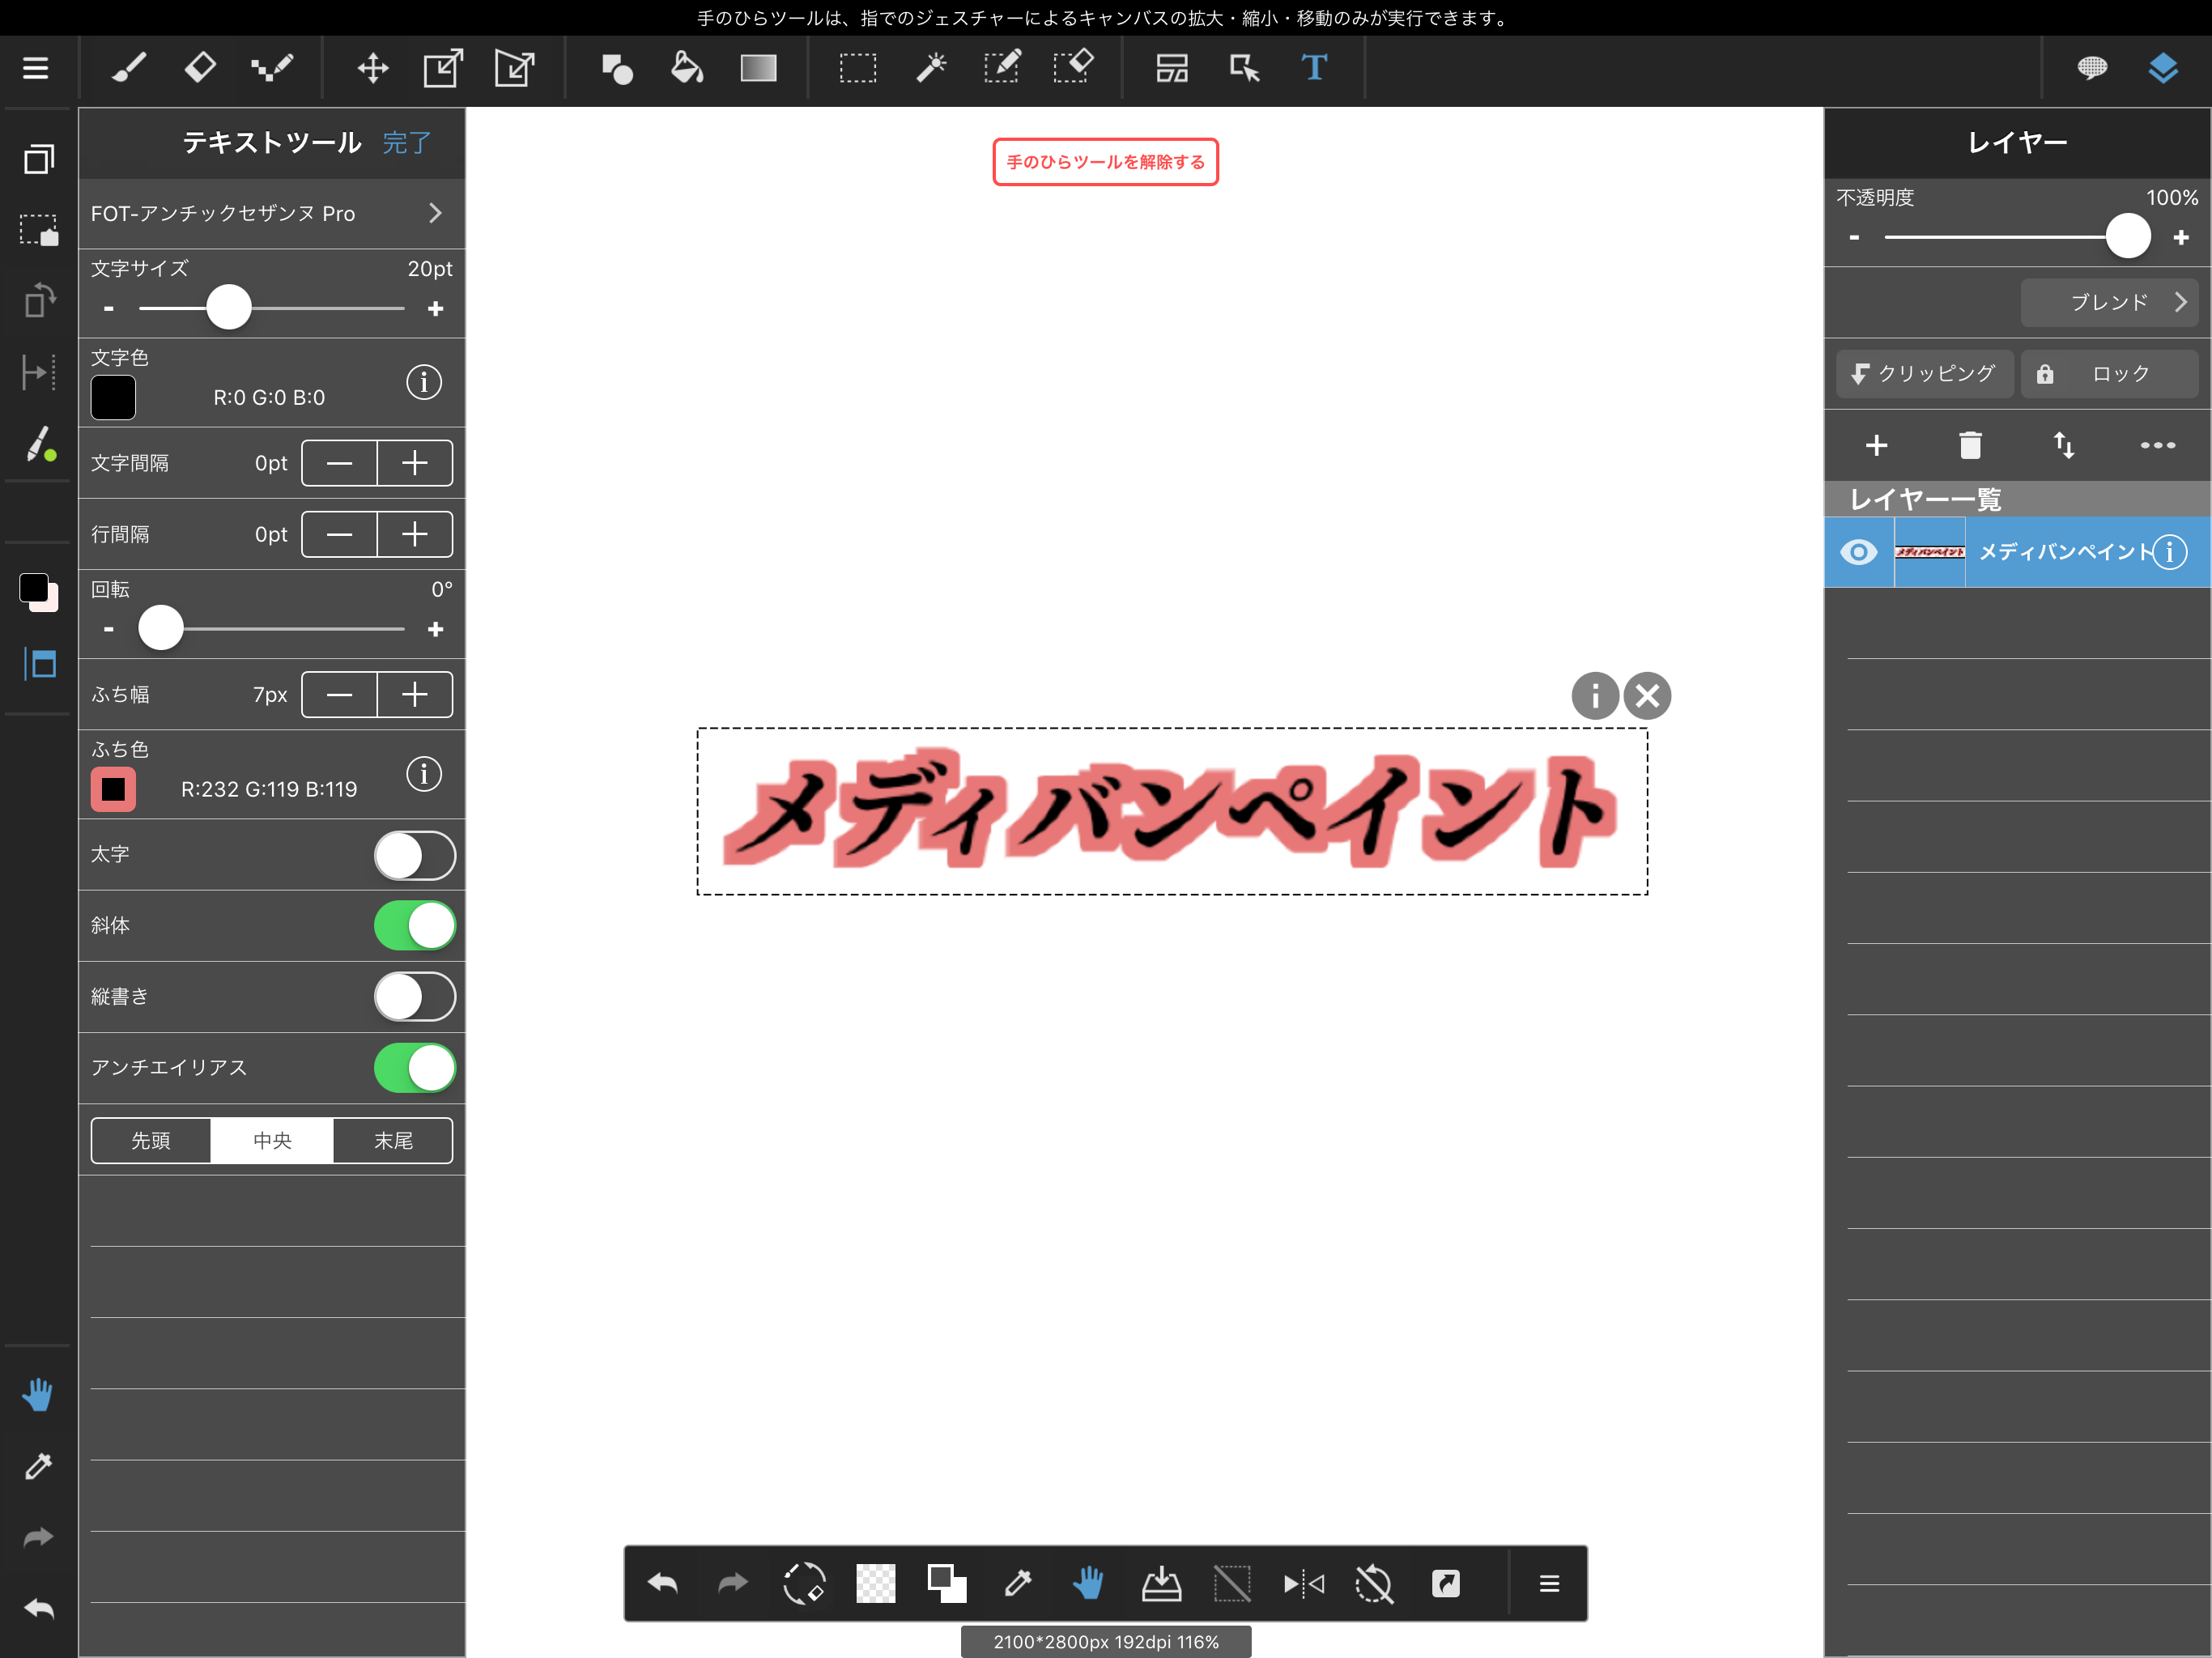Click flip horizontal icon in bottom toolbar
This screenshot has height=1658, width=2212.
[1304, 1583]
